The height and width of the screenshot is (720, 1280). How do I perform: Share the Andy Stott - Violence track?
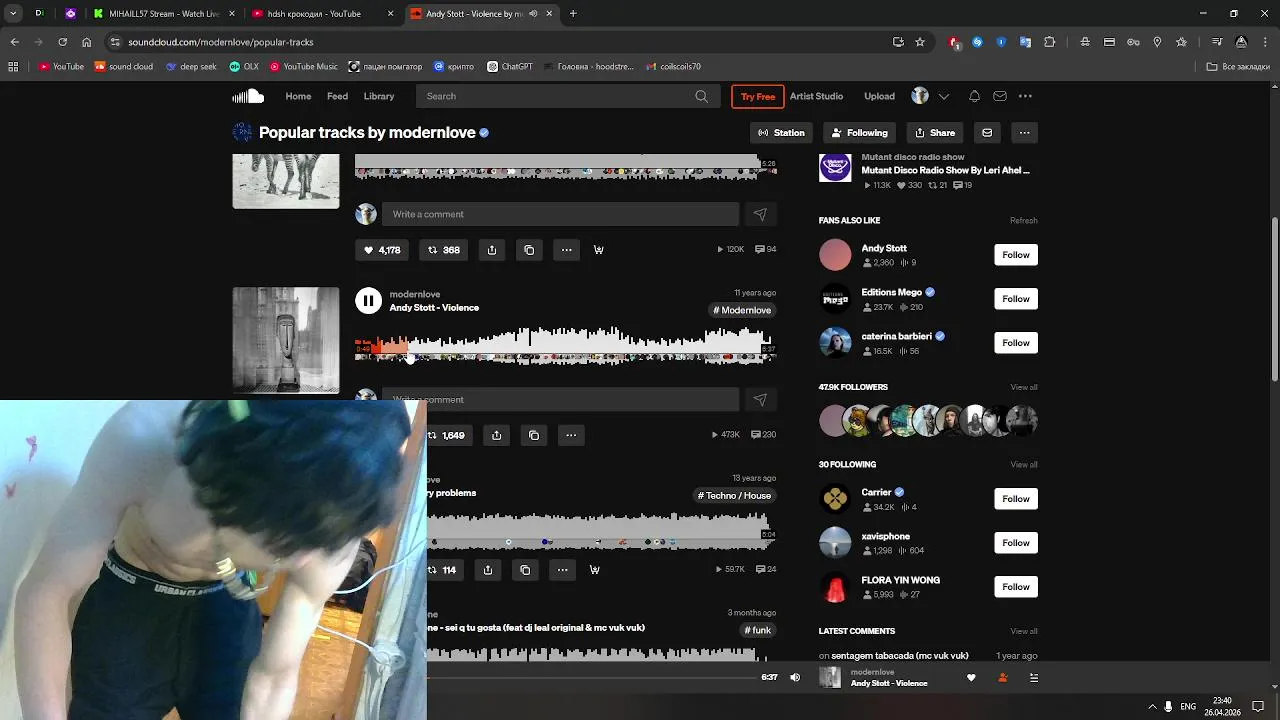tap(497, 435)
